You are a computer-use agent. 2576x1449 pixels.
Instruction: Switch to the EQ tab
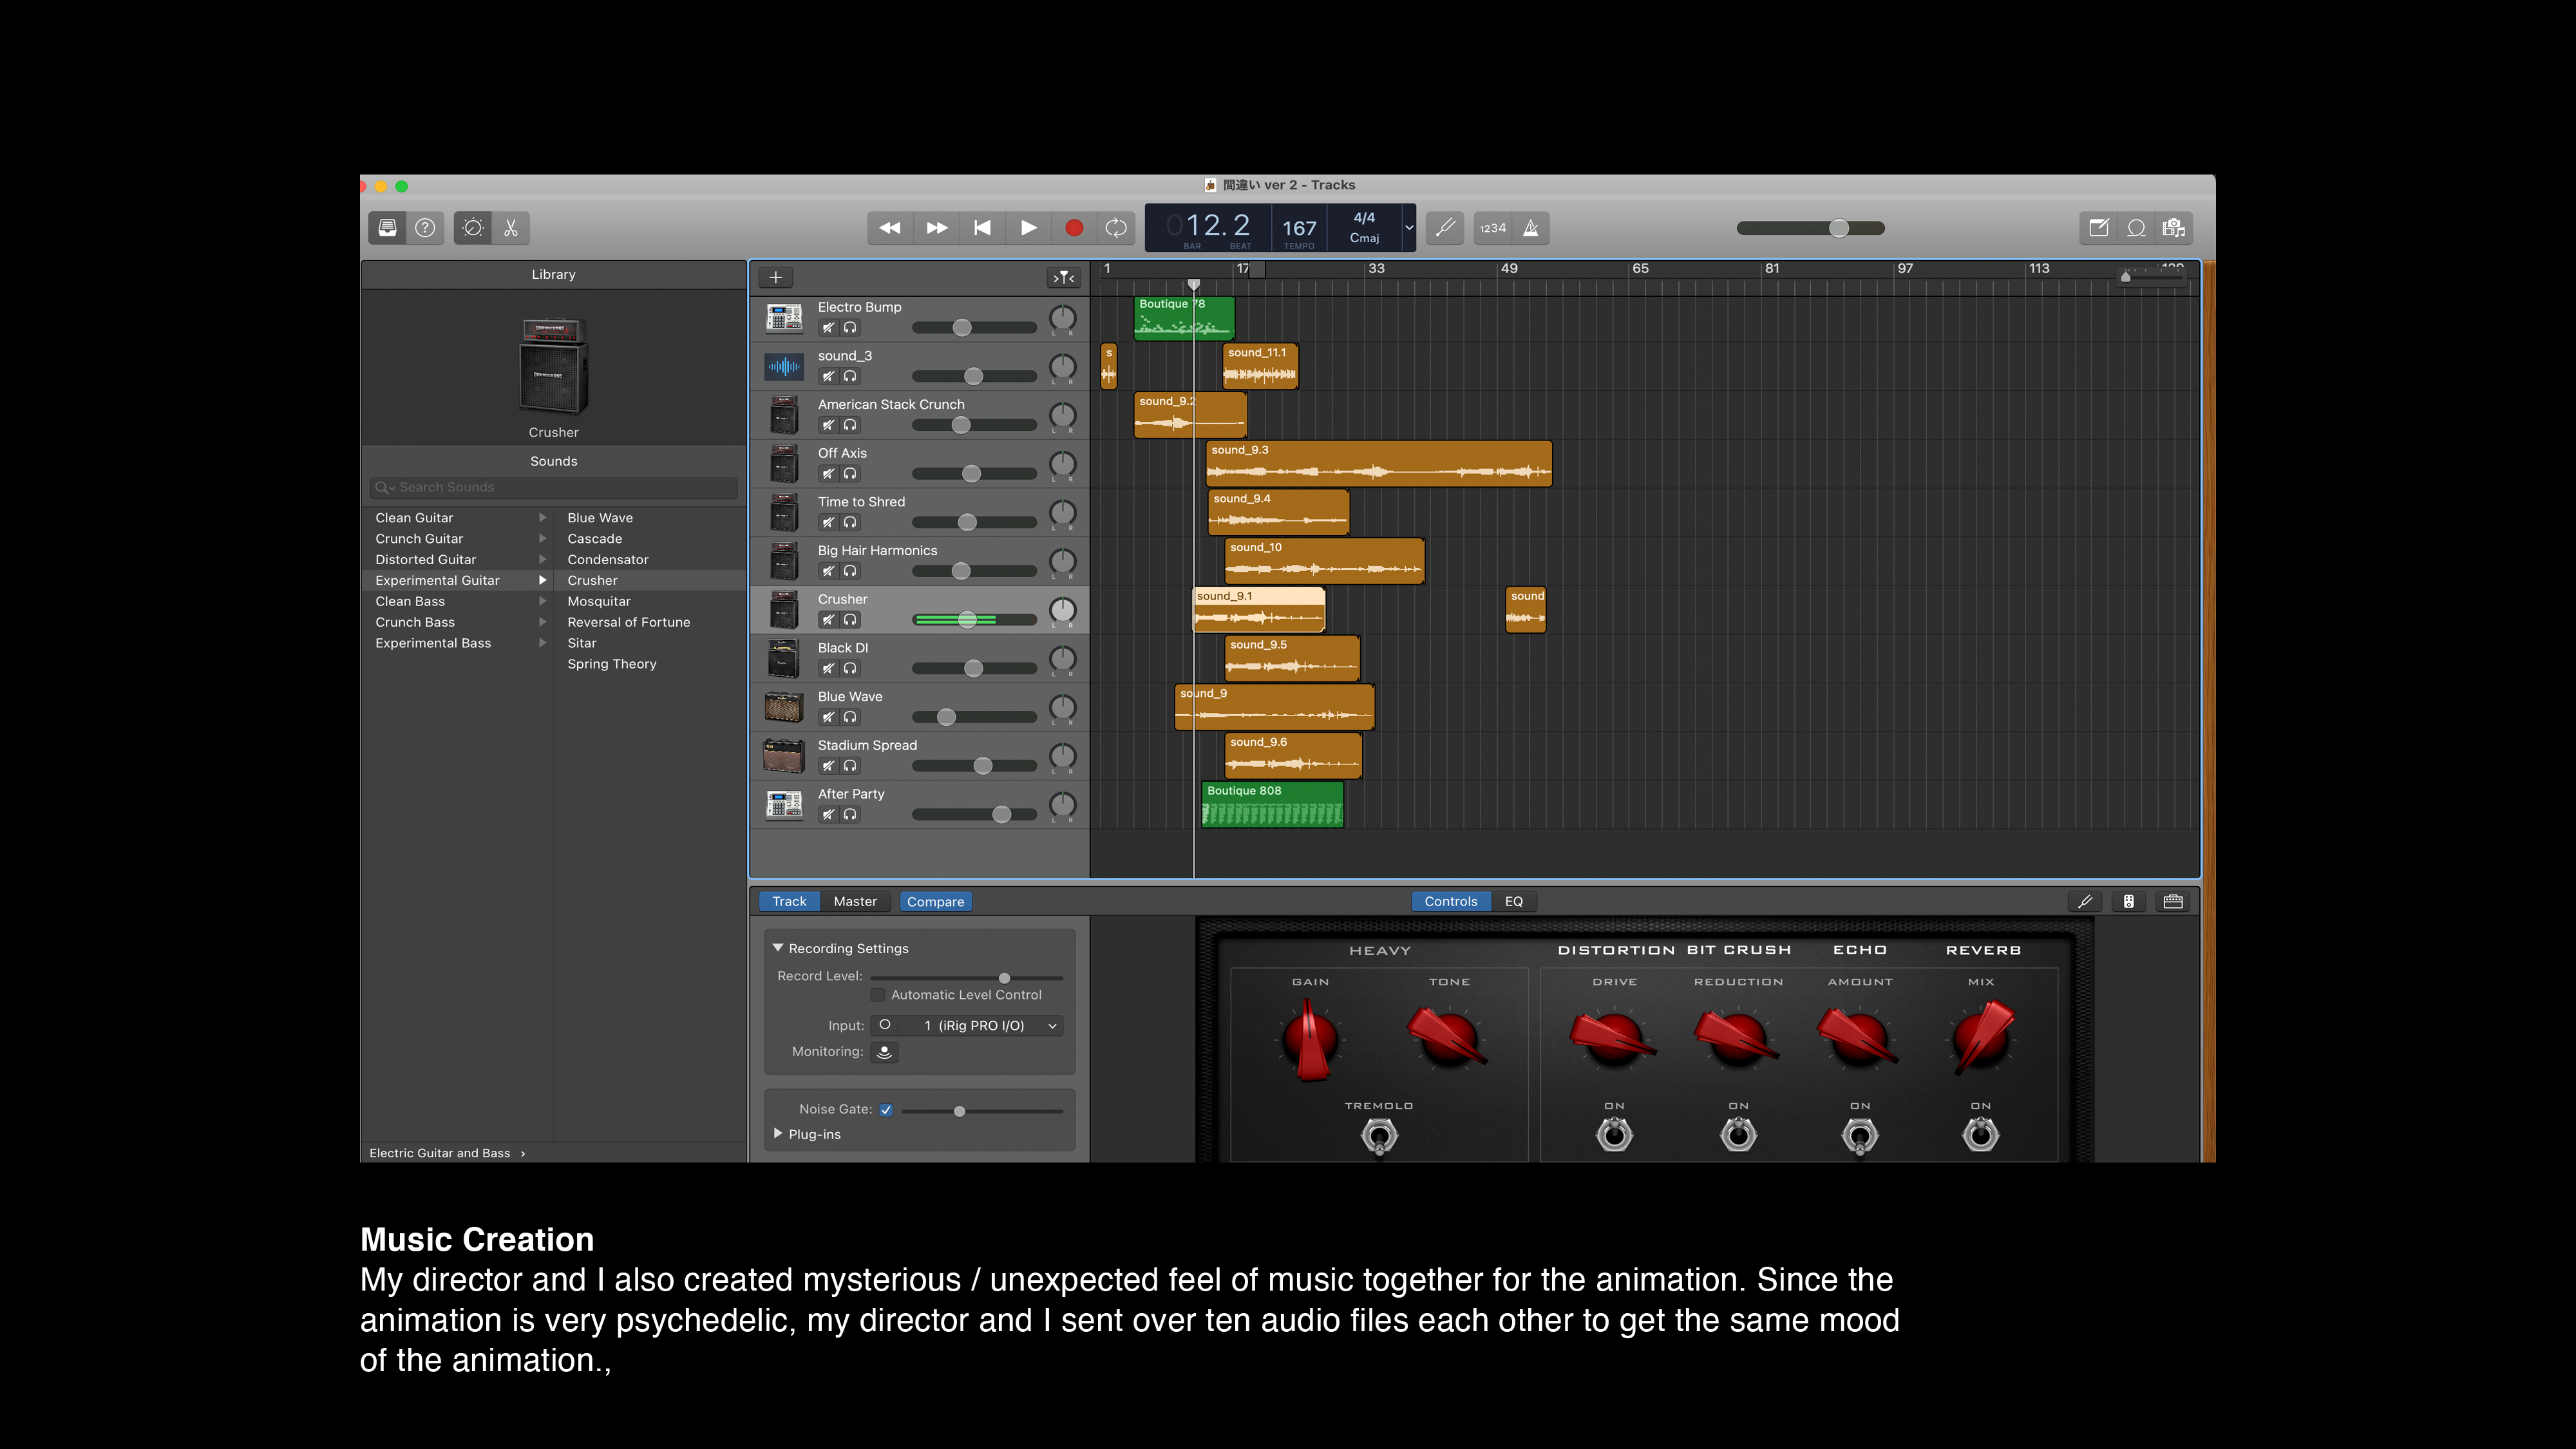pos(1514,901)
